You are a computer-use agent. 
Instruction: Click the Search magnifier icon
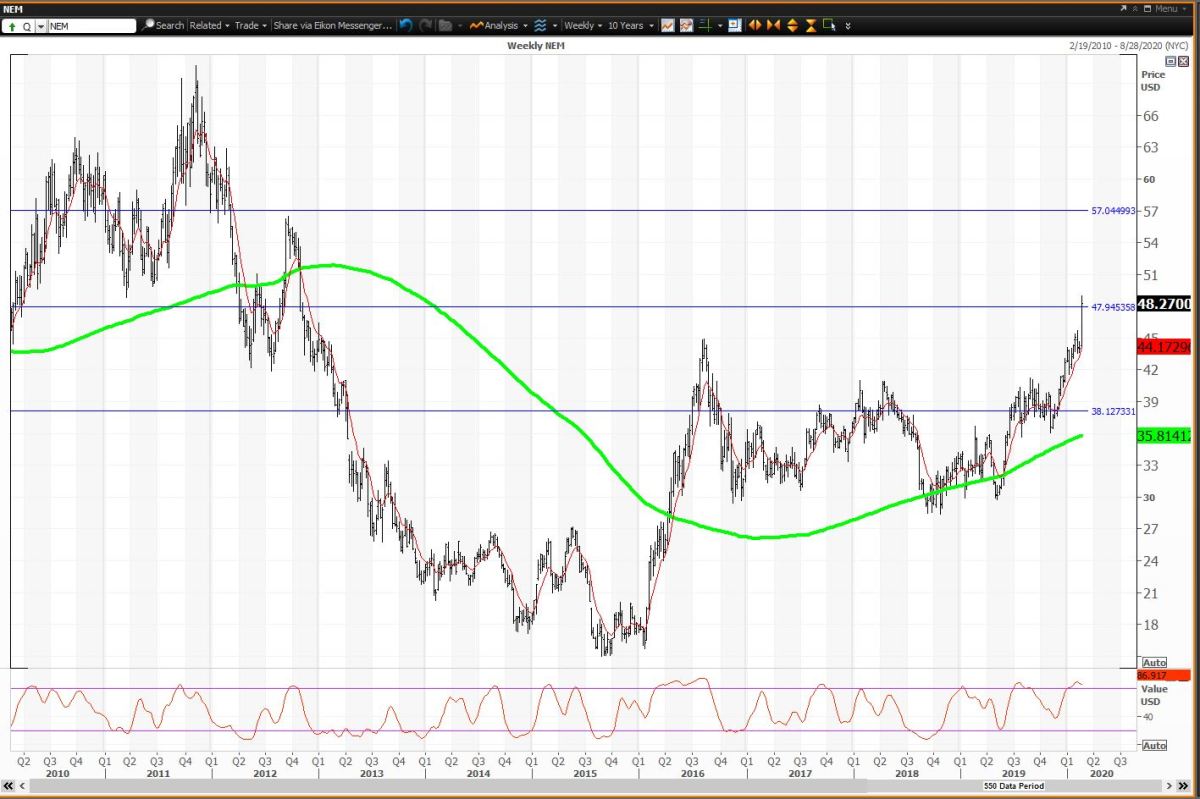[147, 25]
